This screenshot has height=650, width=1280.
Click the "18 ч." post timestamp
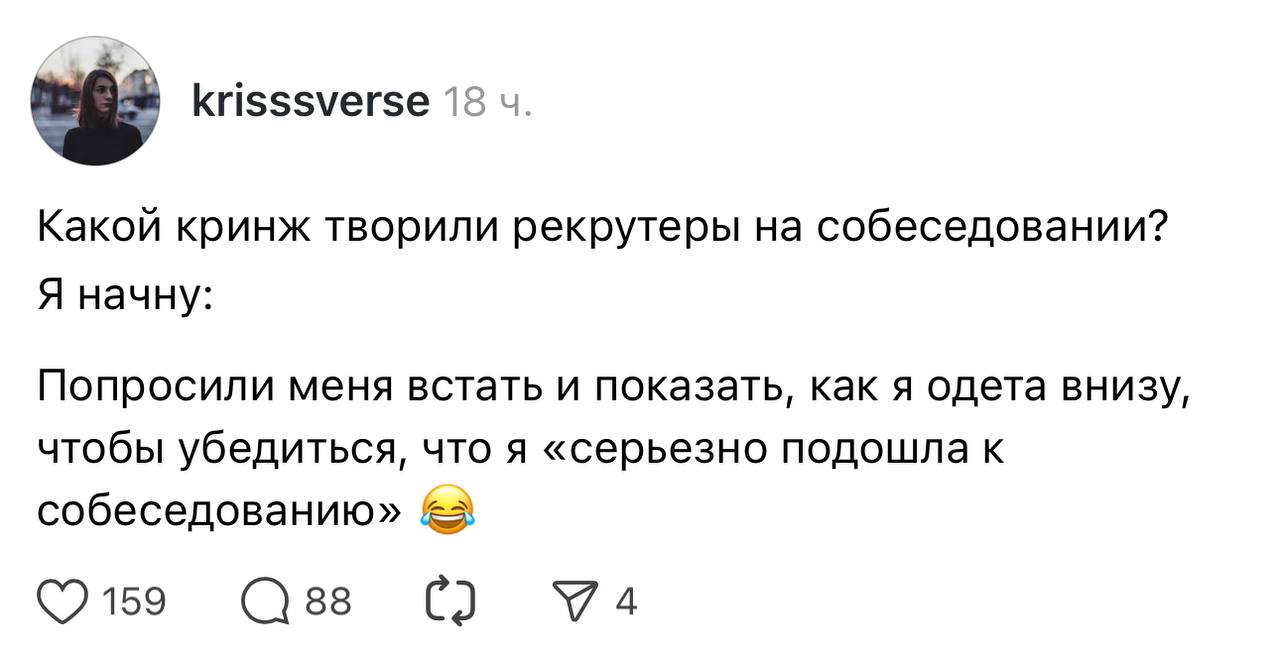[x=485, y=102]
